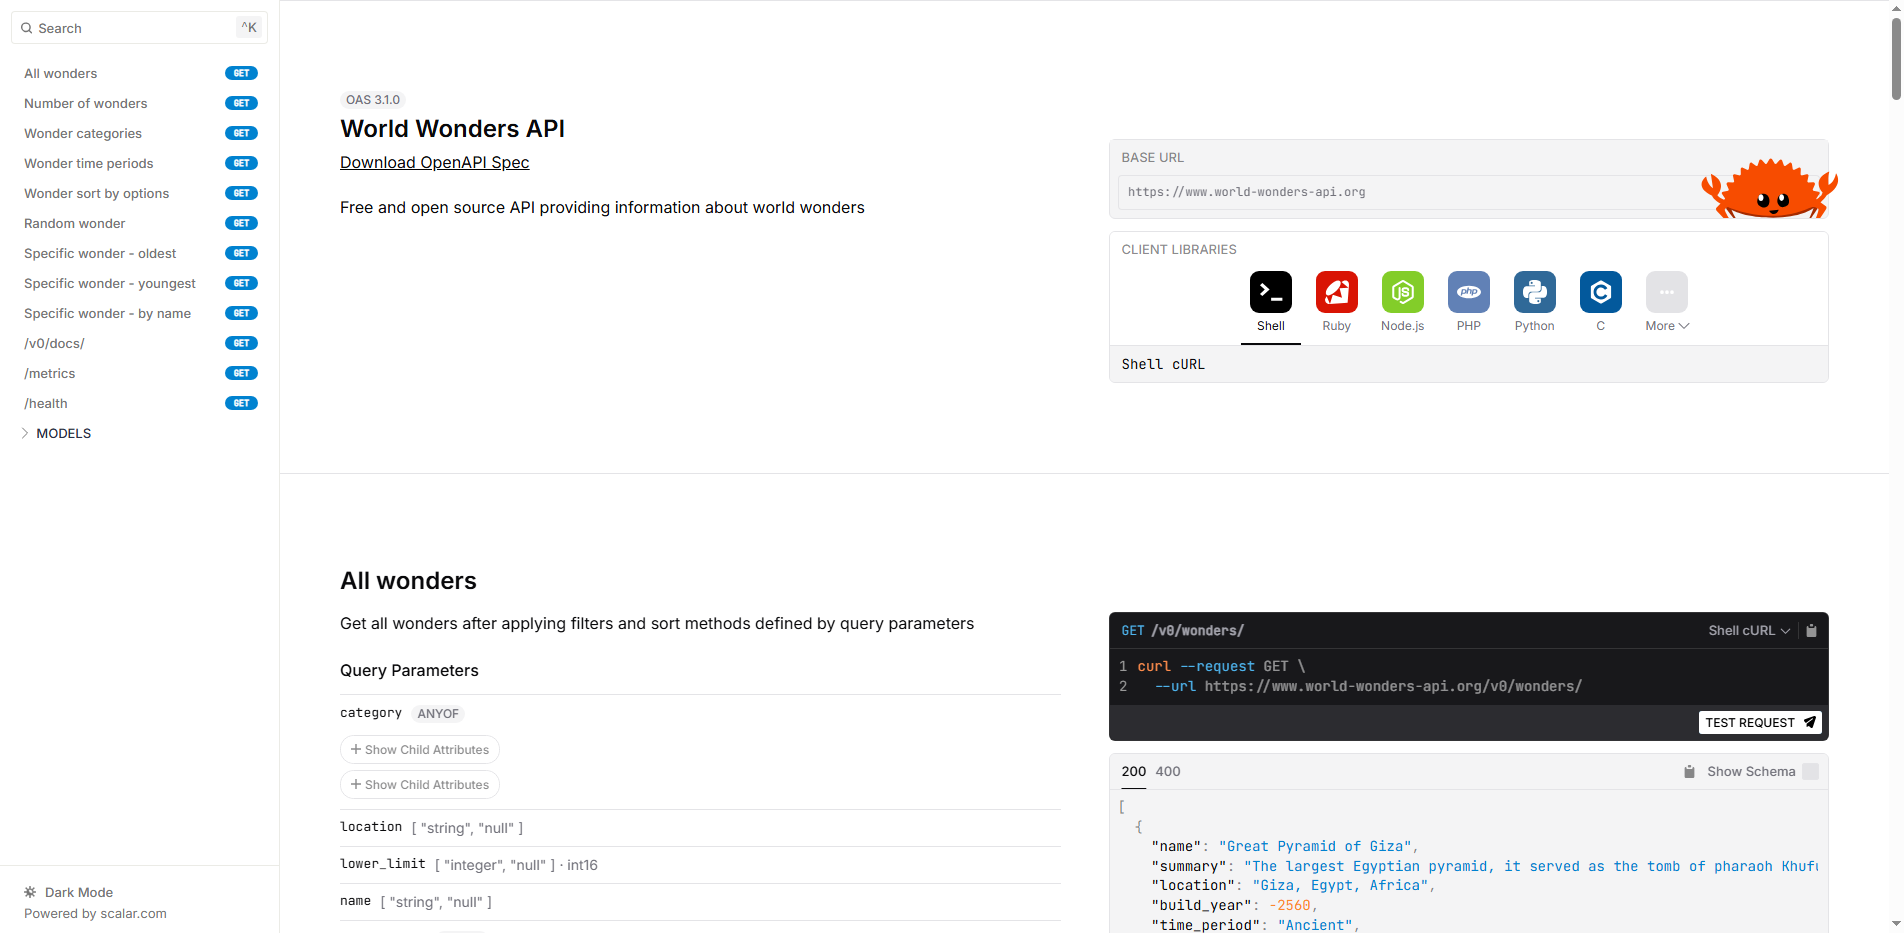Screen dimensions: 1904x933
Task: Expand first Show Child Attributes under category
Action: [x=420, y=750]
